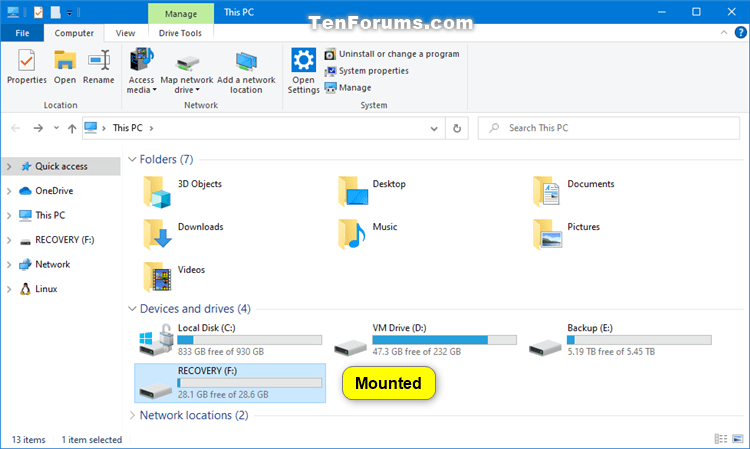The image size is (750, 449).
Task: Collapse the ribbon with the chevron
Action: [724, 33]
